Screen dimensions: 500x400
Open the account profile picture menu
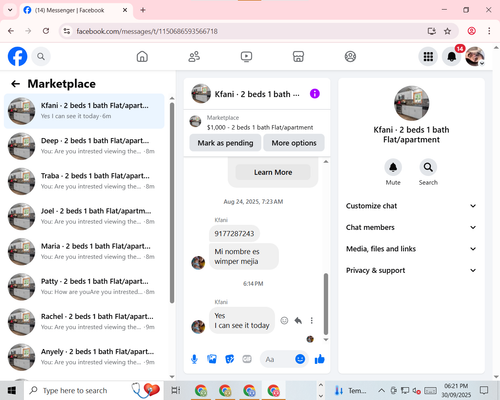coord(475,56)
